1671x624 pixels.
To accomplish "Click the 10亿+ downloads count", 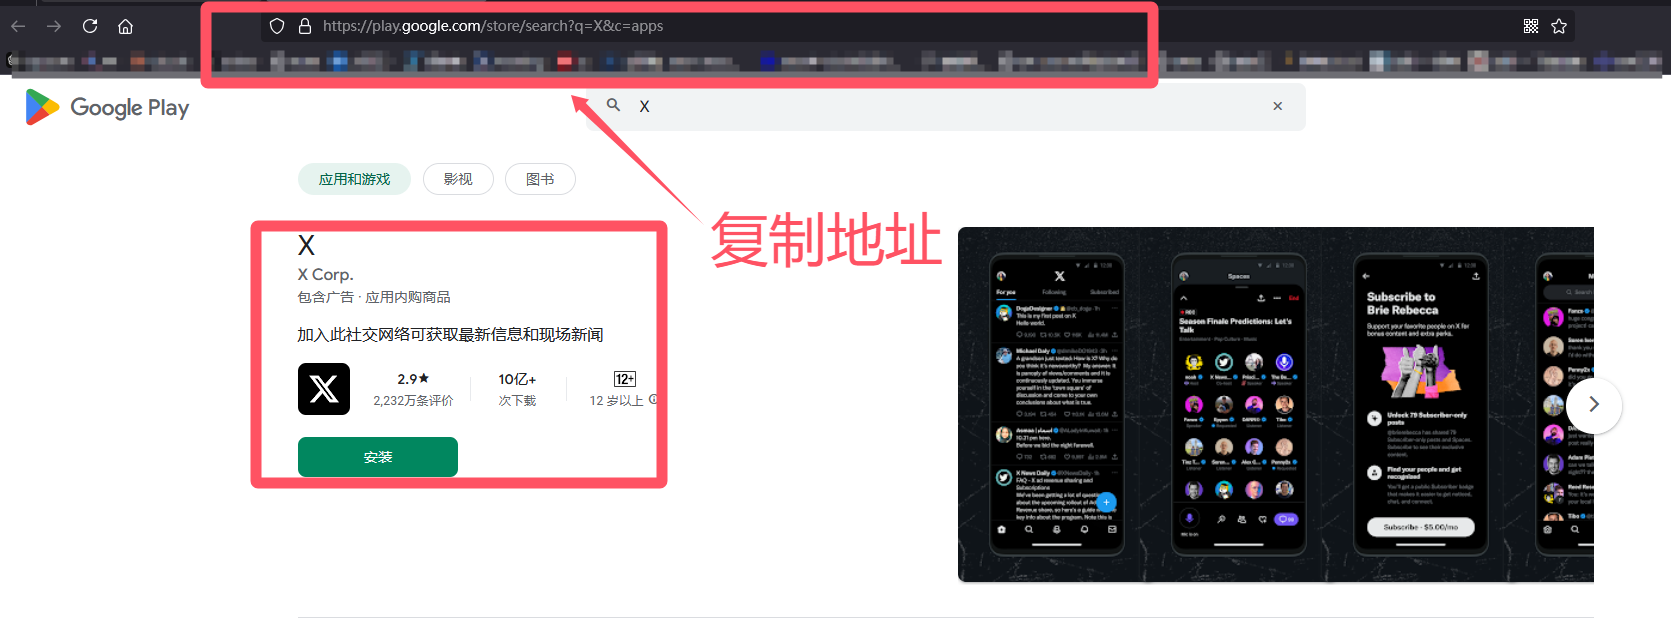I will (517, 379).
